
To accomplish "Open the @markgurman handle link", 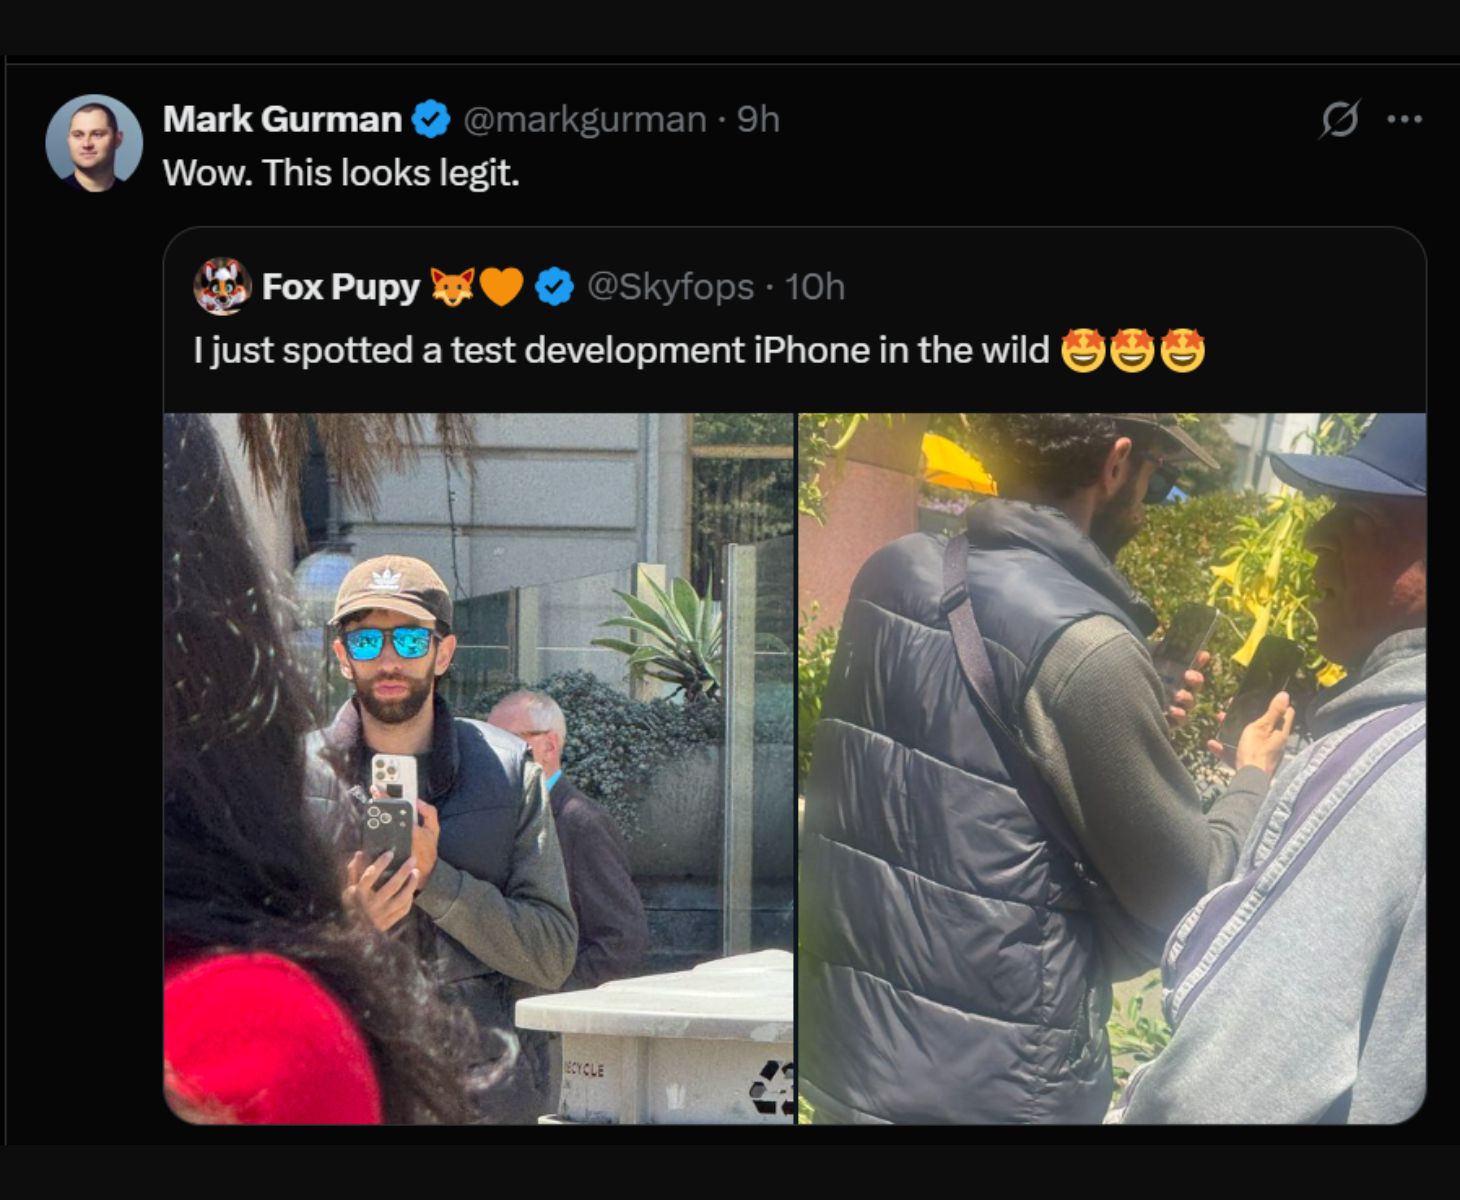I will coord(585,120).
